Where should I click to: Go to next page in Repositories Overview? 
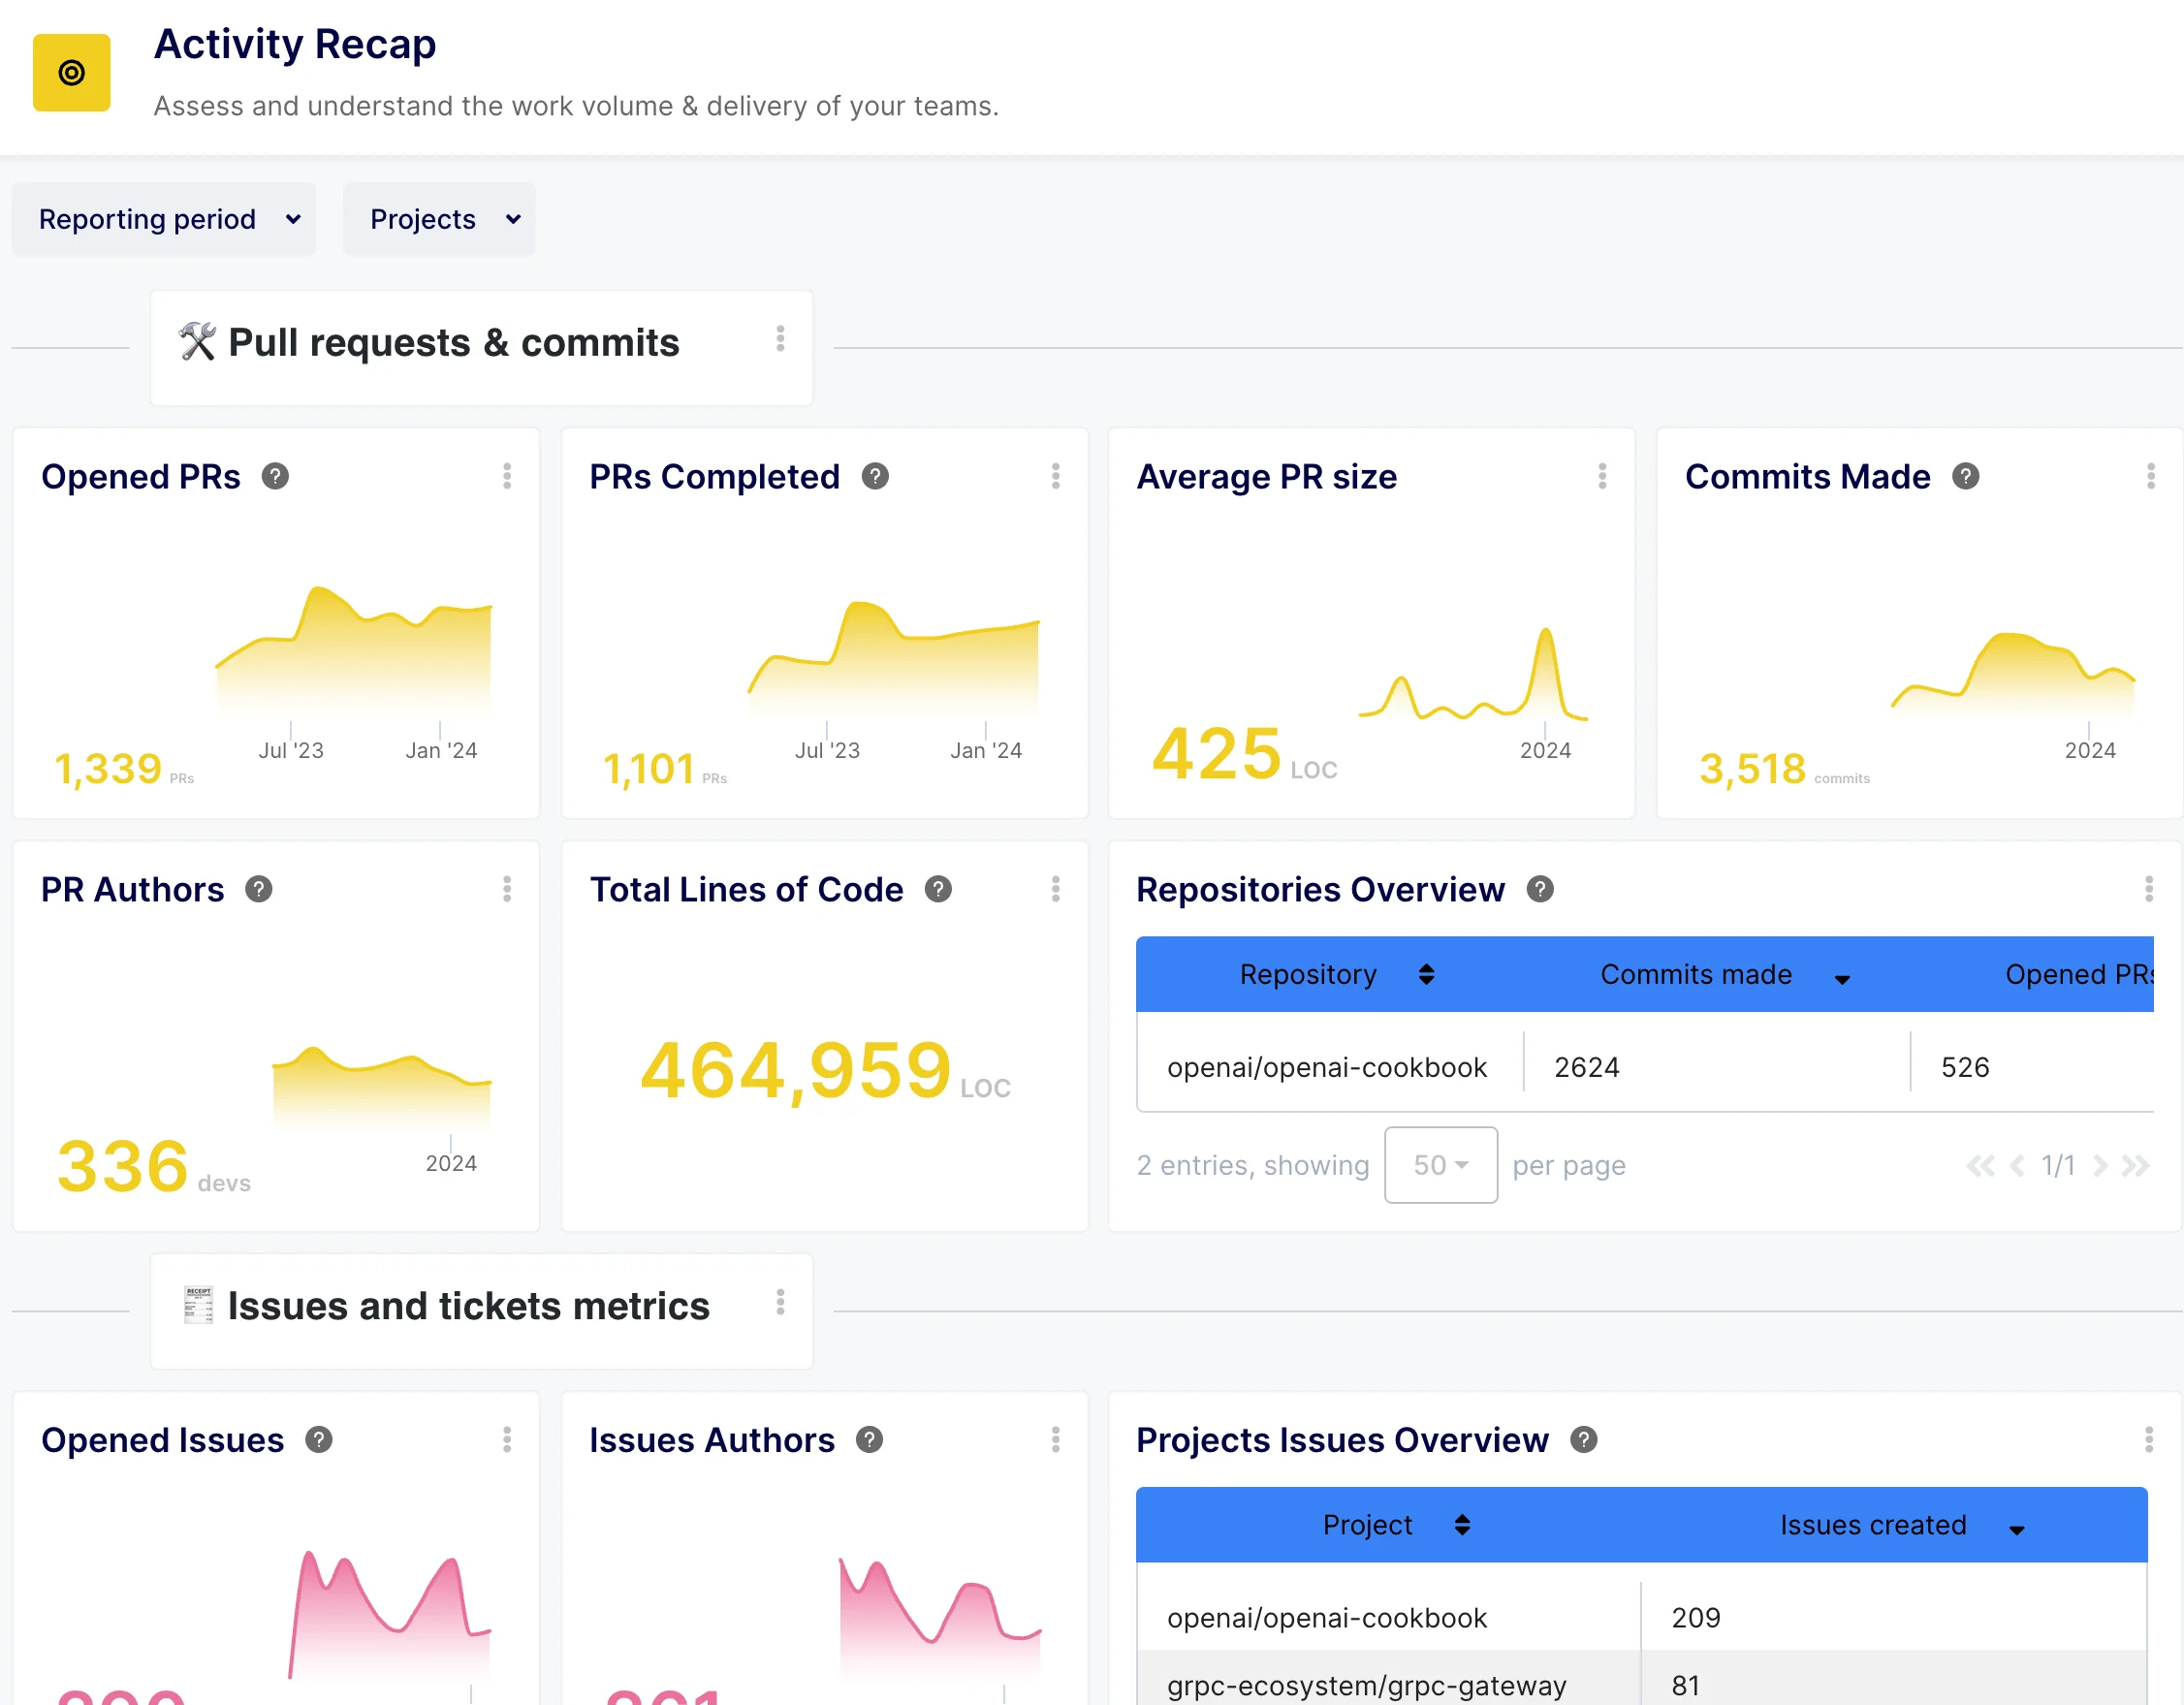coord(2101,1165)
